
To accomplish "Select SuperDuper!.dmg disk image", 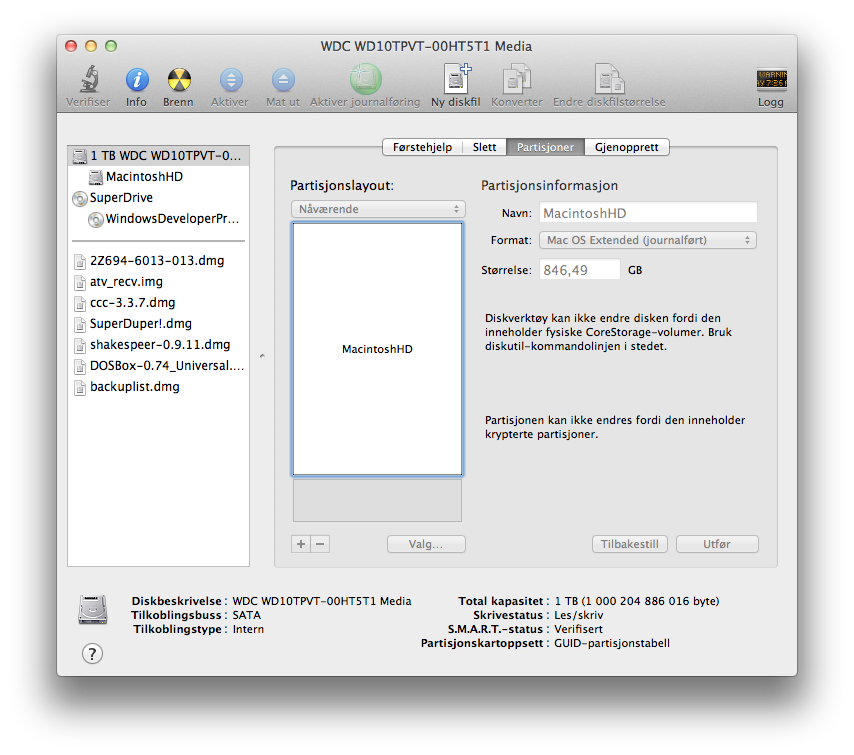I will pyautogui.click(x=158, y=324).
